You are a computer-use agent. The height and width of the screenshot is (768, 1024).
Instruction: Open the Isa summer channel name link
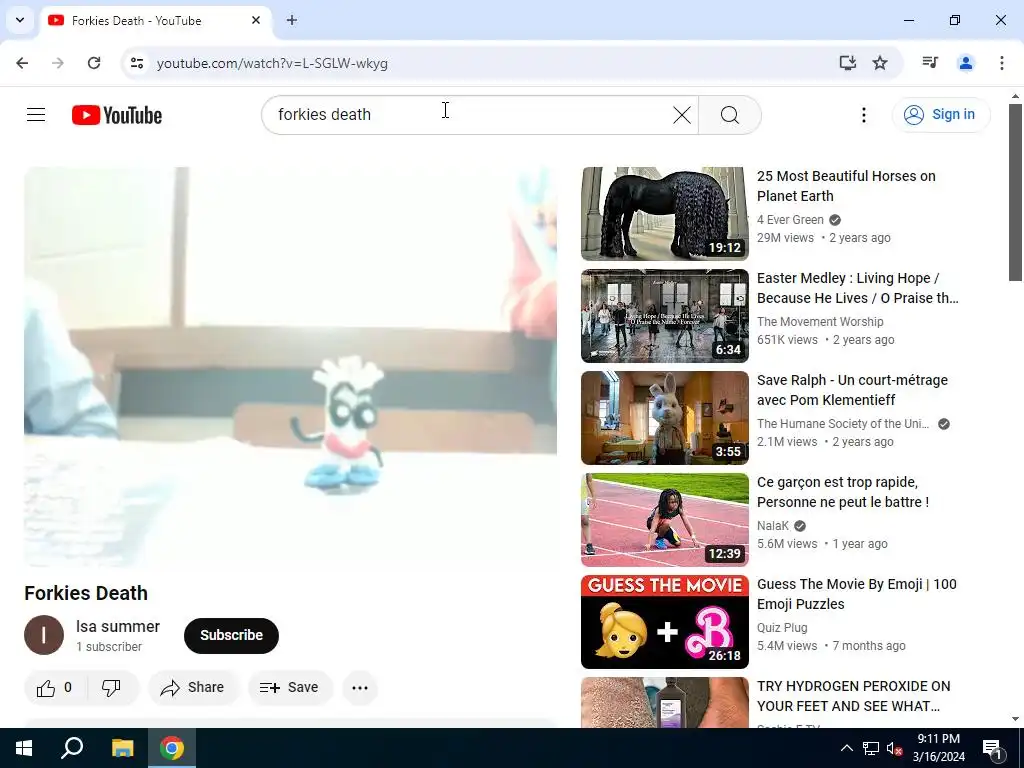[x=118, y=626]
